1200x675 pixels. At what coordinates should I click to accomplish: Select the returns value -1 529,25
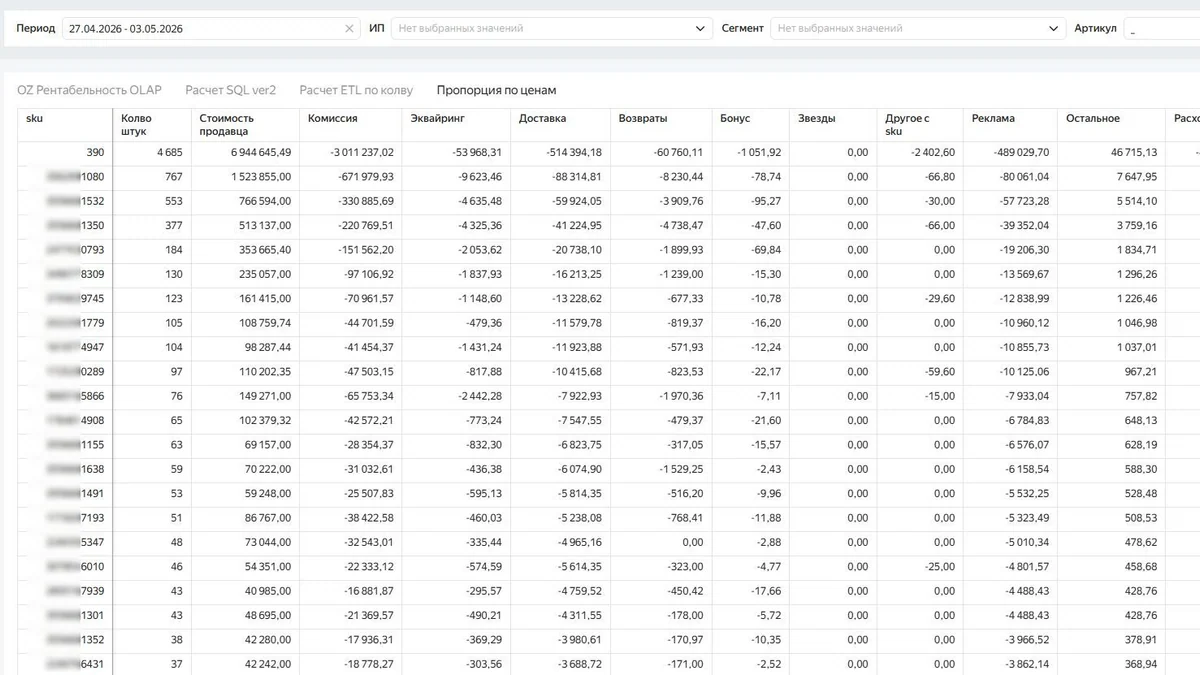(680, 469)
